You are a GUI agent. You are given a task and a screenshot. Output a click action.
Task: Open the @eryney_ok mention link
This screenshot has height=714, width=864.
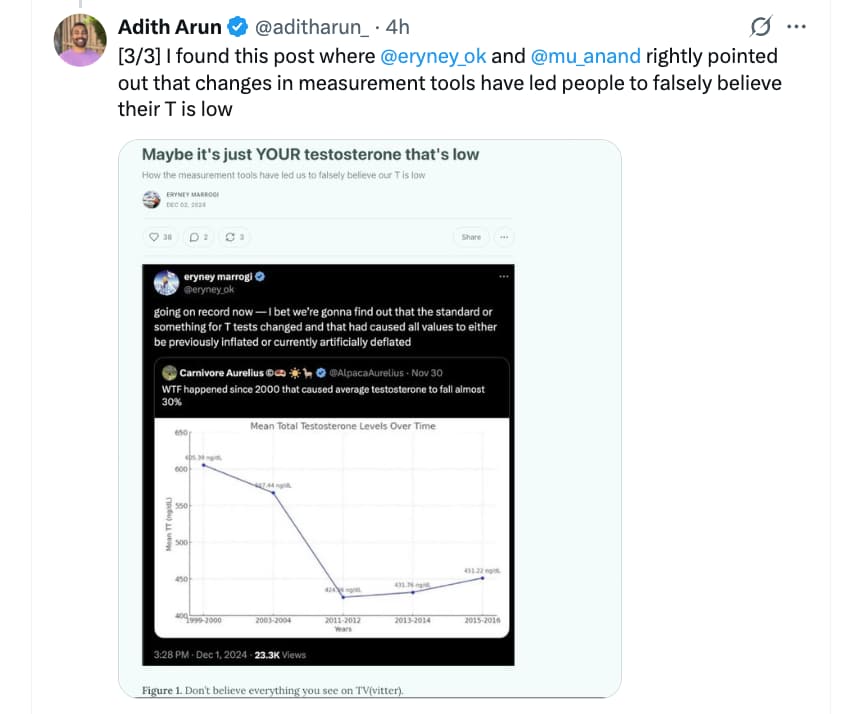pos(434,56)
